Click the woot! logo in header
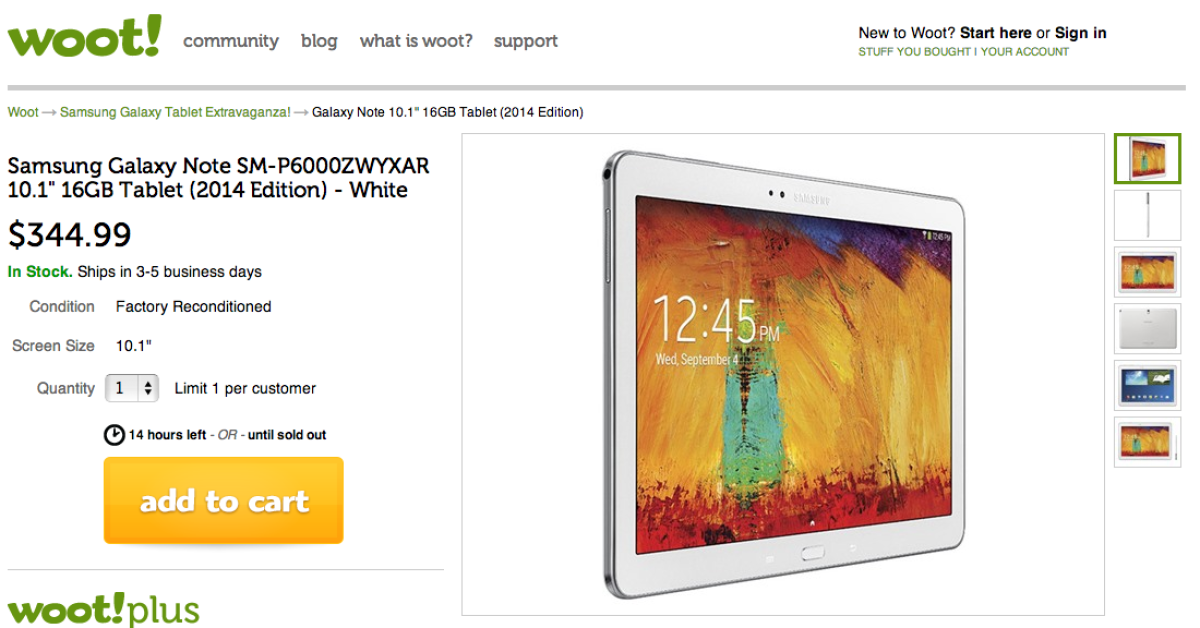Image resolution: width=1200 pixels, height=628 pixels. [x=84, y=37]
